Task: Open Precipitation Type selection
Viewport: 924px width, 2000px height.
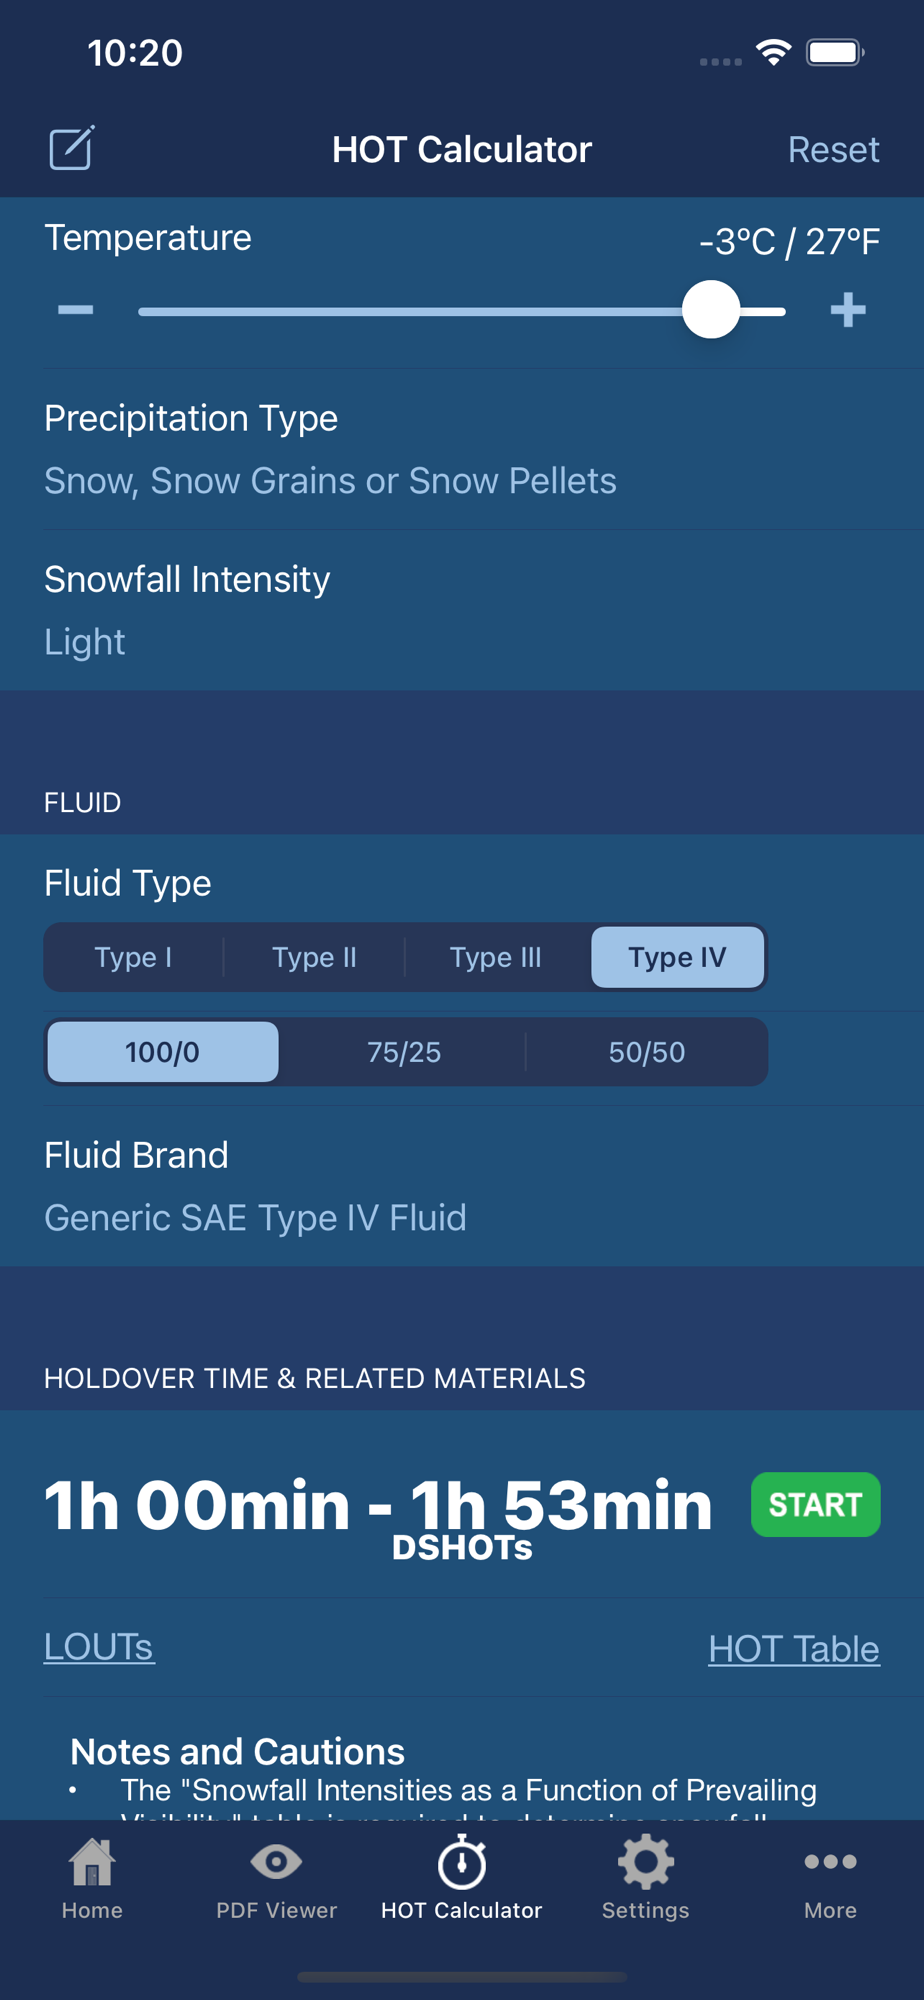Action: 462,449
